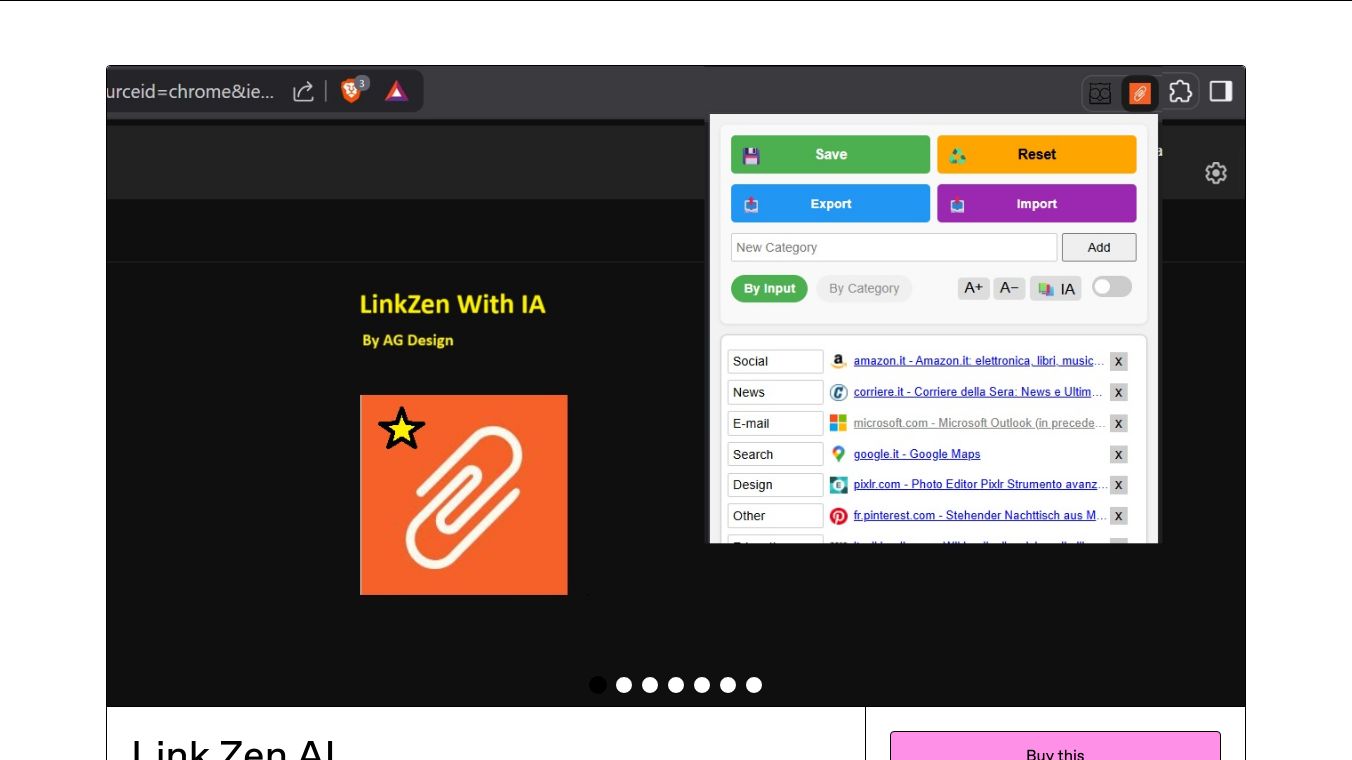This screenshot has height=760, width=1352.
Task: Click the "LinkZen With IA" heading text
Action: pyautogui.click(x=452, y=304)
